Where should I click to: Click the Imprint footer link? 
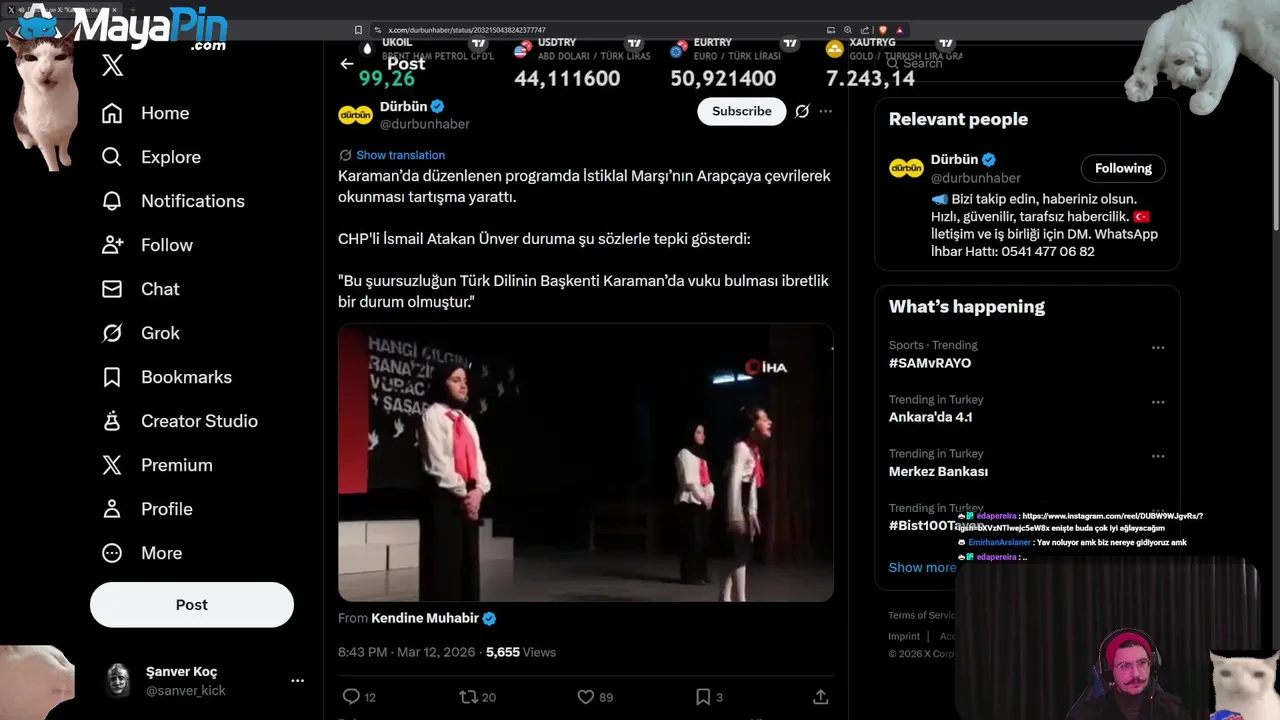(x=904, y=636)
